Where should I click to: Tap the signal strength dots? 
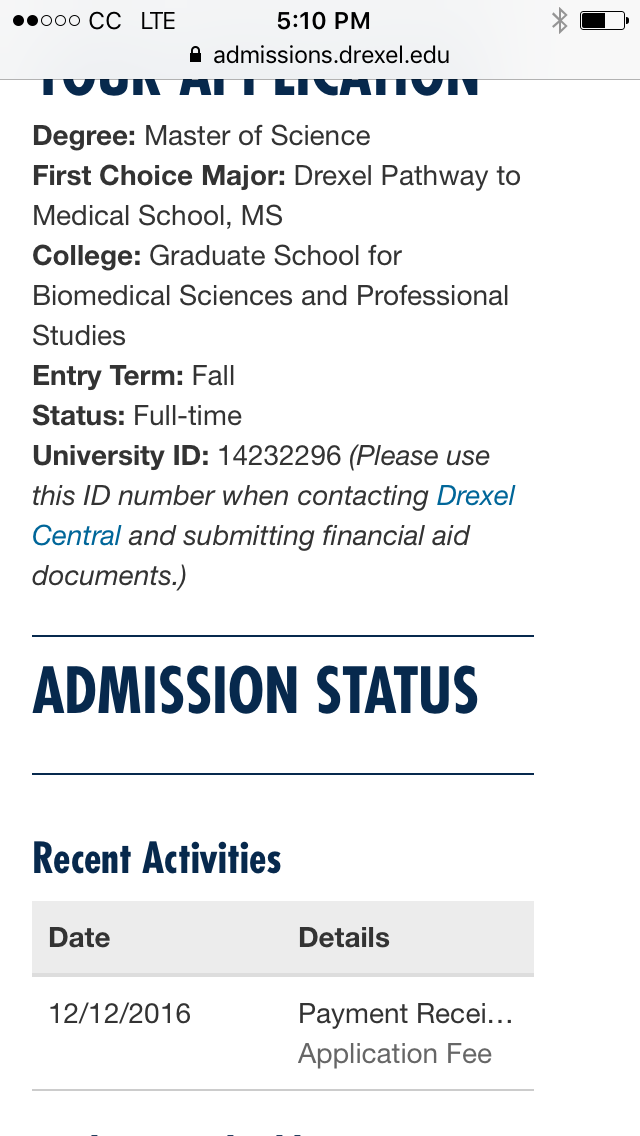coord(46,20)
